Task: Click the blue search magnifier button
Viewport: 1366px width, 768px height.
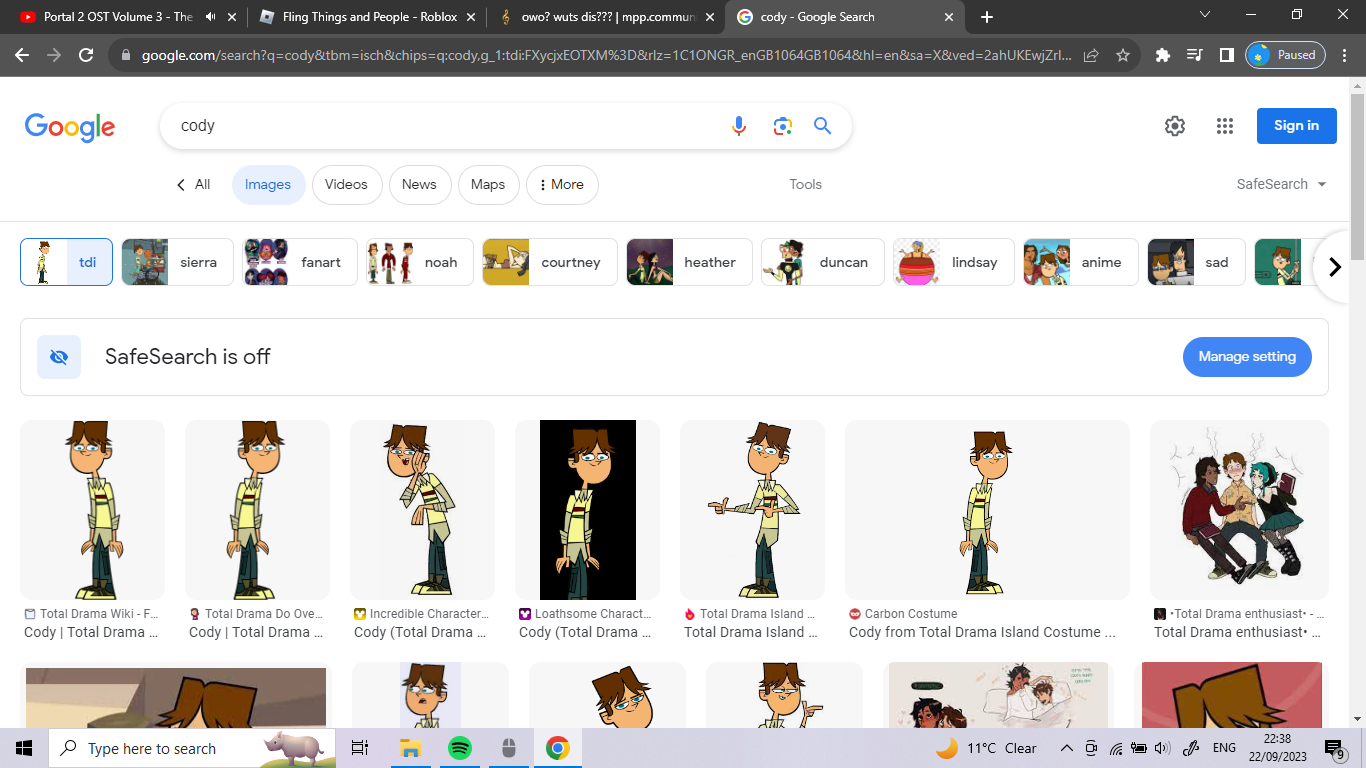Action: pyautogui.click(x=822, y=126)
